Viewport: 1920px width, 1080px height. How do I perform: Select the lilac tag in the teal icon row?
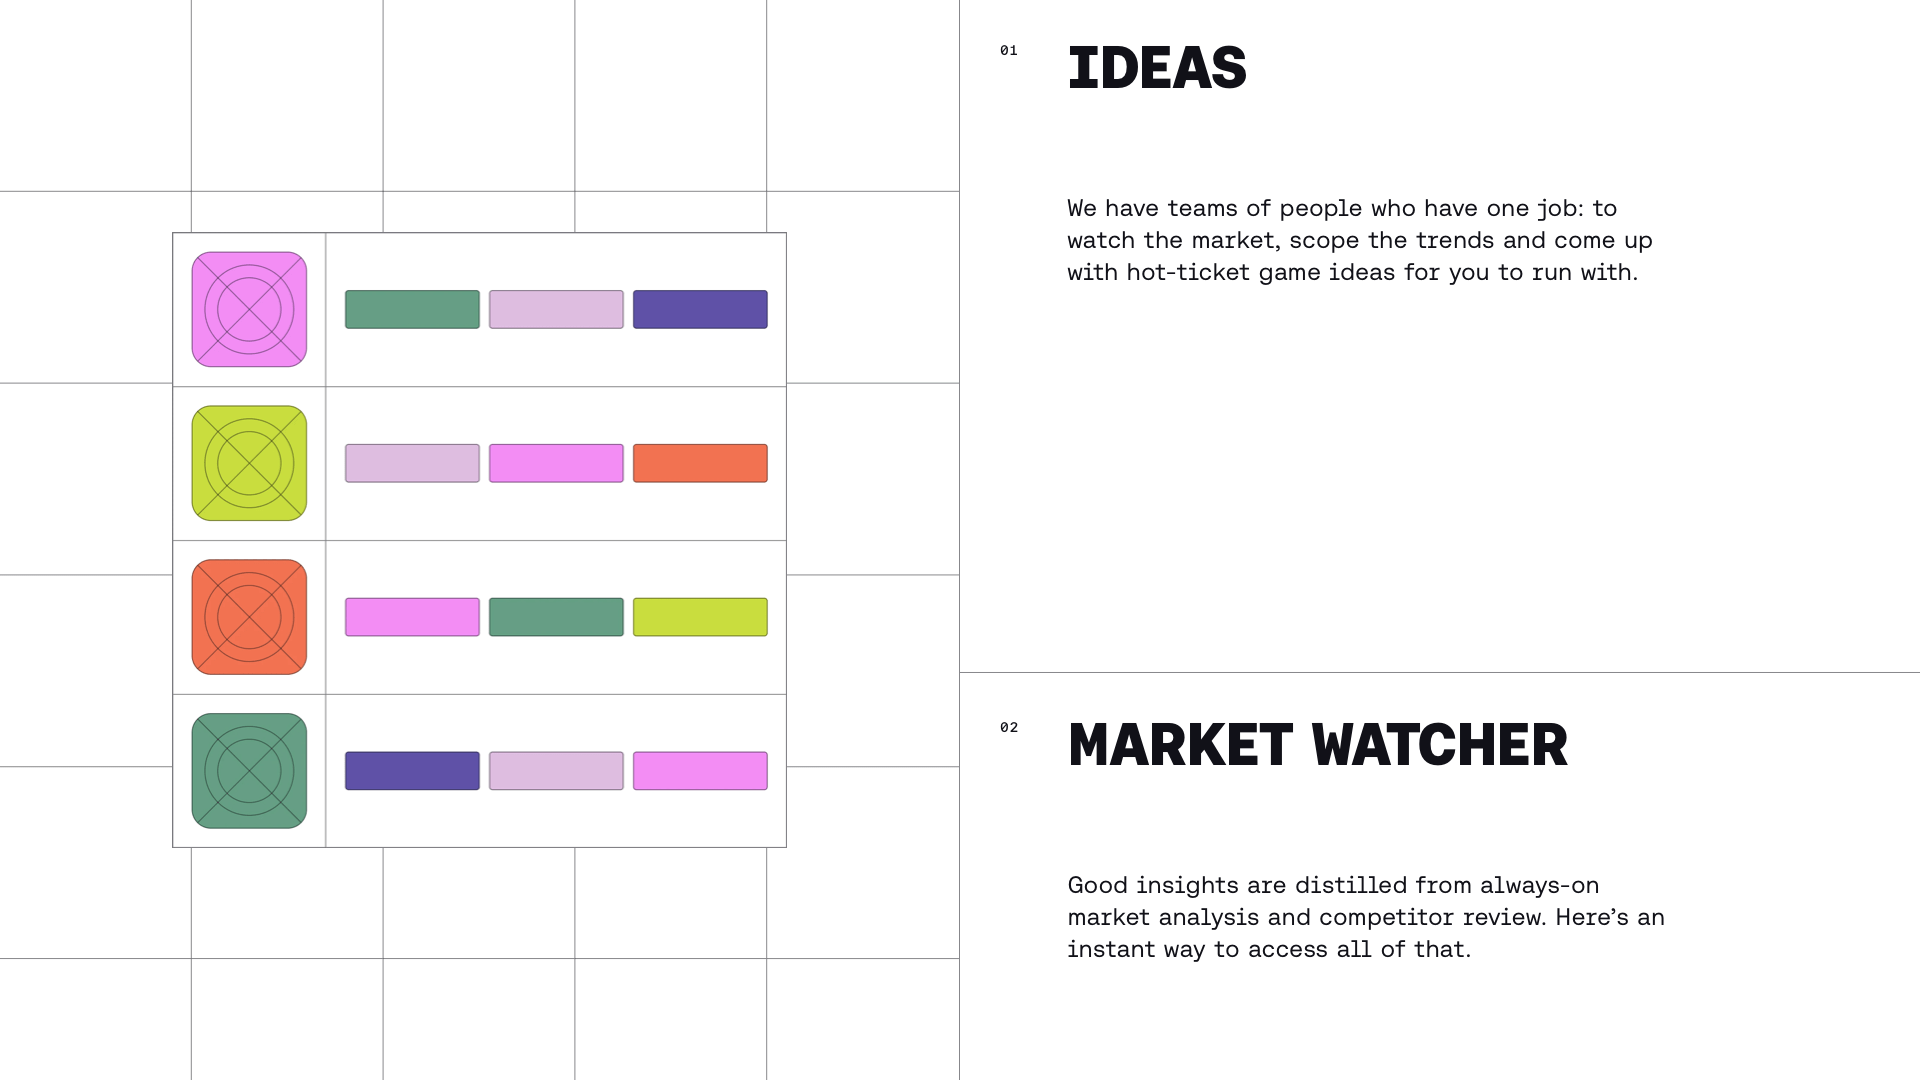point(556,771)
